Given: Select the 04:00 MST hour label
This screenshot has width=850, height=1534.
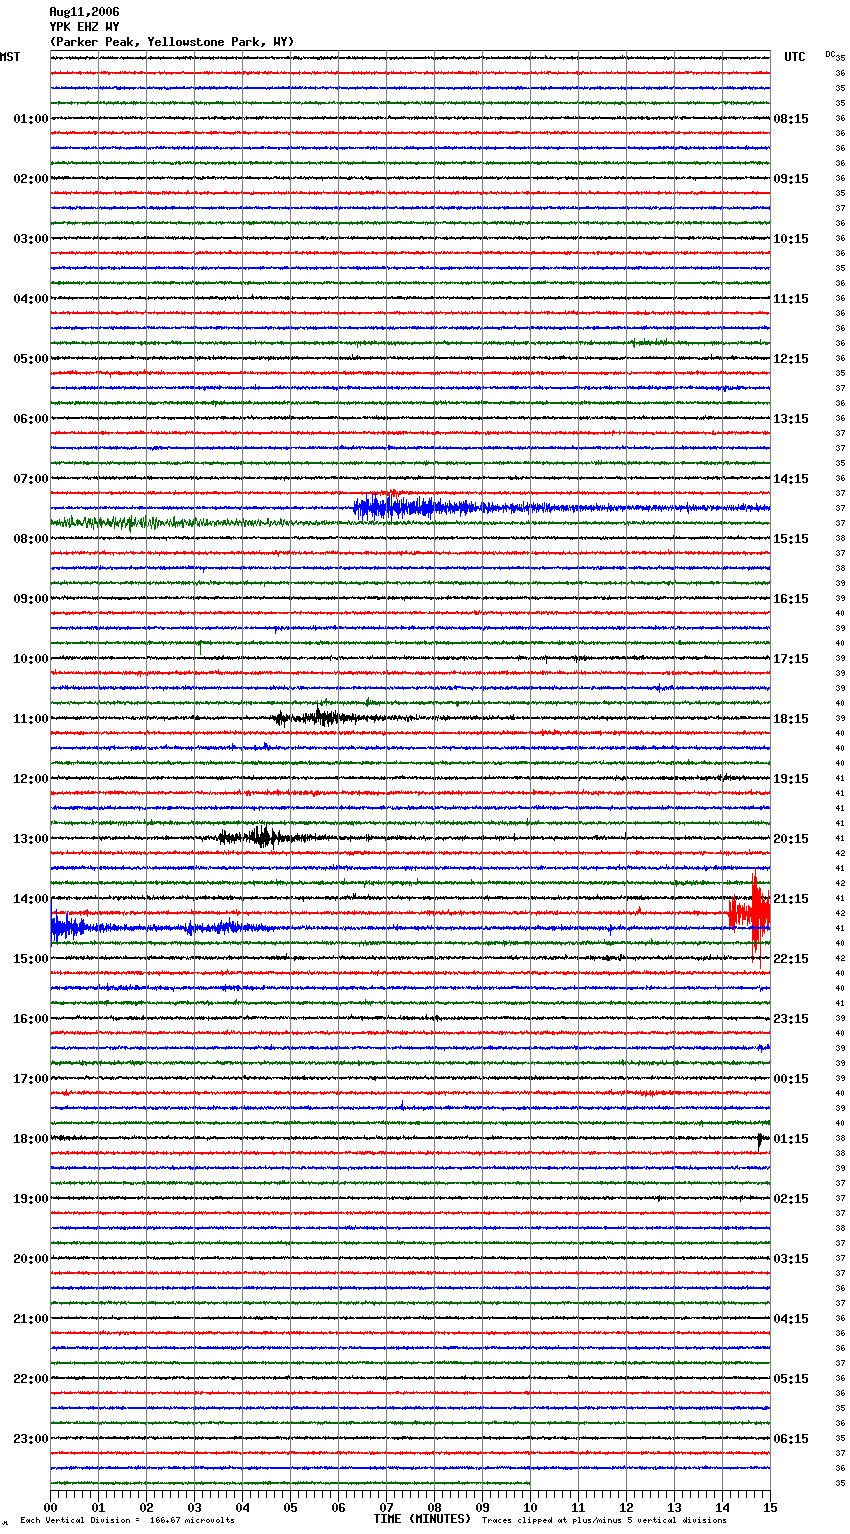Looking at the screenshot, I should coord(31,299).
